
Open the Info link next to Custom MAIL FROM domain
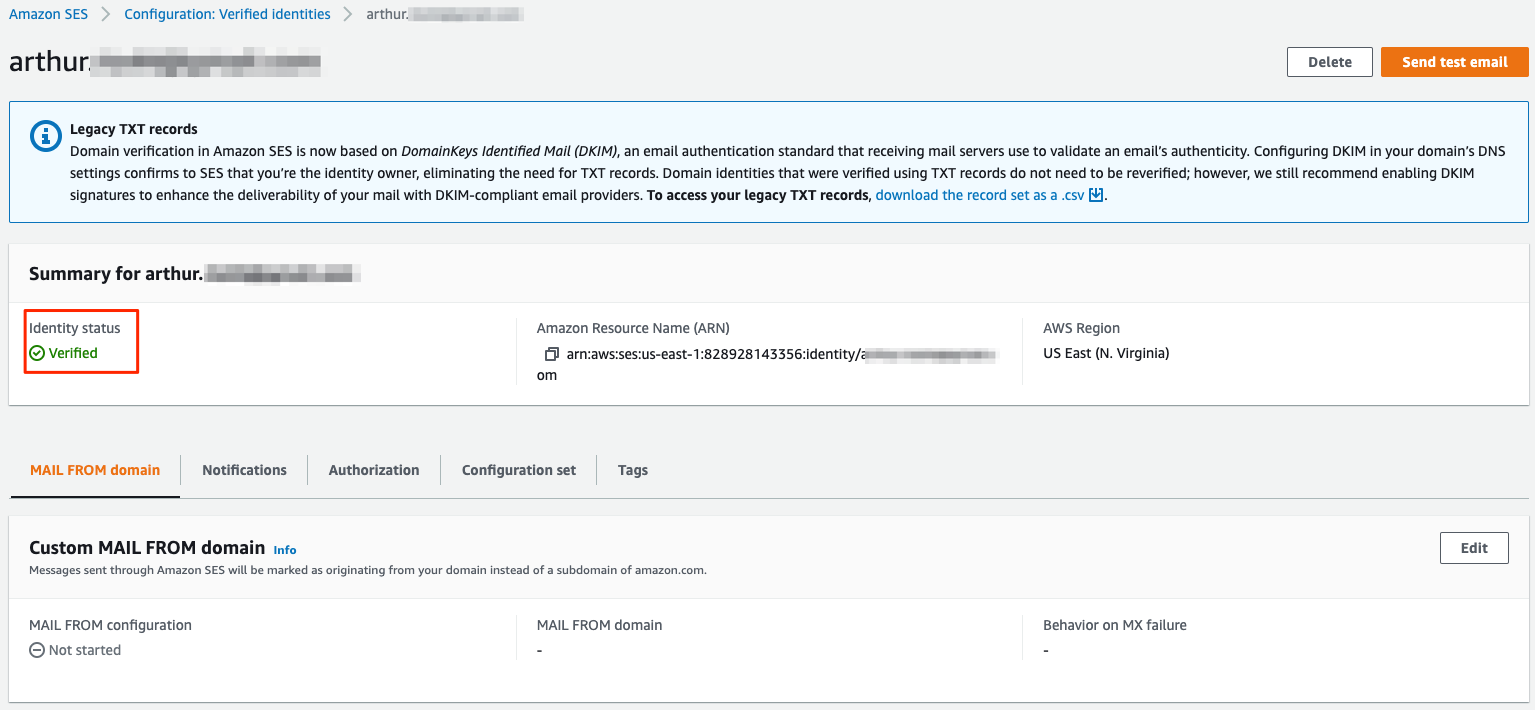tap(285, 550)
